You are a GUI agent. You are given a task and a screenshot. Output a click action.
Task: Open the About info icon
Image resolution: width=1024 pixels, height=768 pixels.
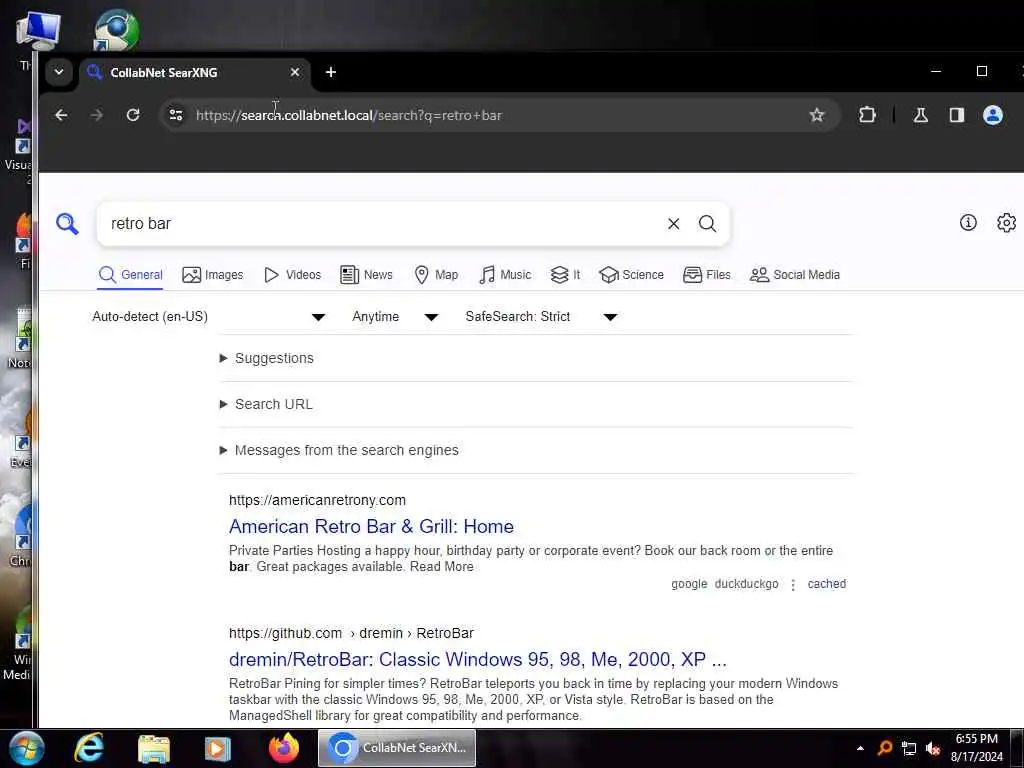point(968,223)
